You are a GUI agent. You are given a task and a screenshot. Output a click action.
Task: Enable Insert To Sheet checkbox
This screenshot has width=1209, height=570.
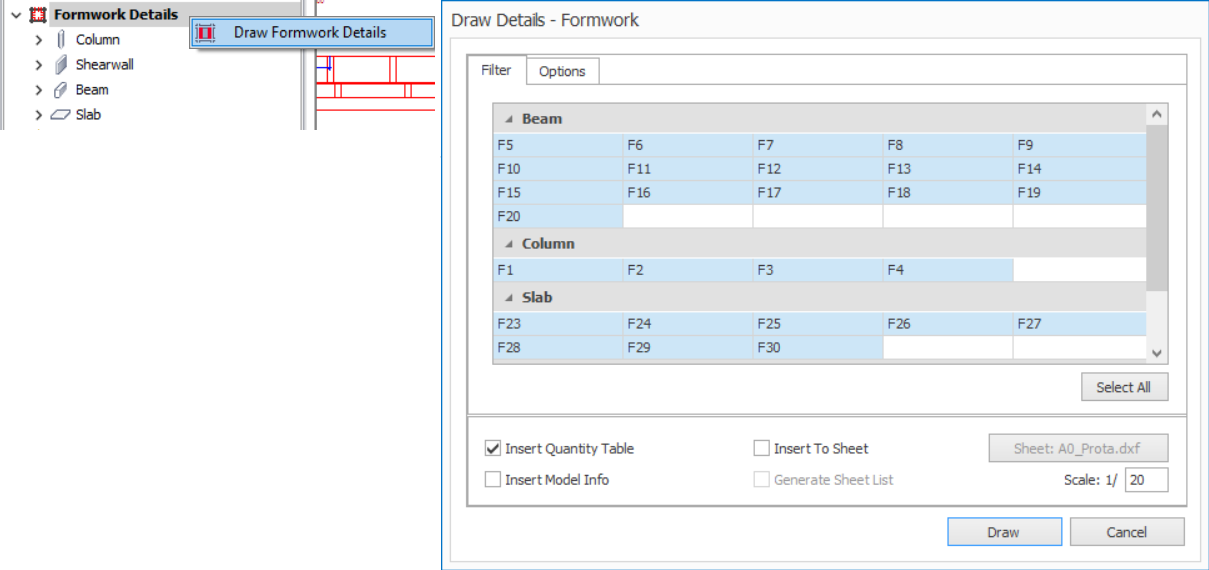pyautogui.click(x=762, y=449)
